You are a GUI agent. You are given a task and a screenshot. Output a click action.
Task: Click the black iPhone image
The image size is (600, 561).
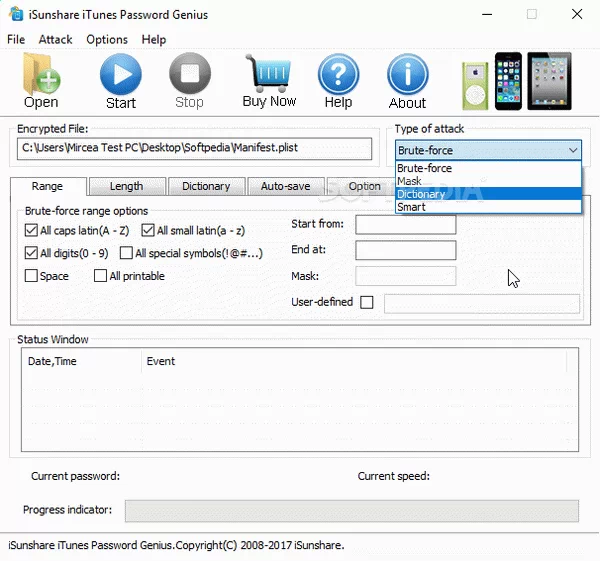tap(508, 82)
